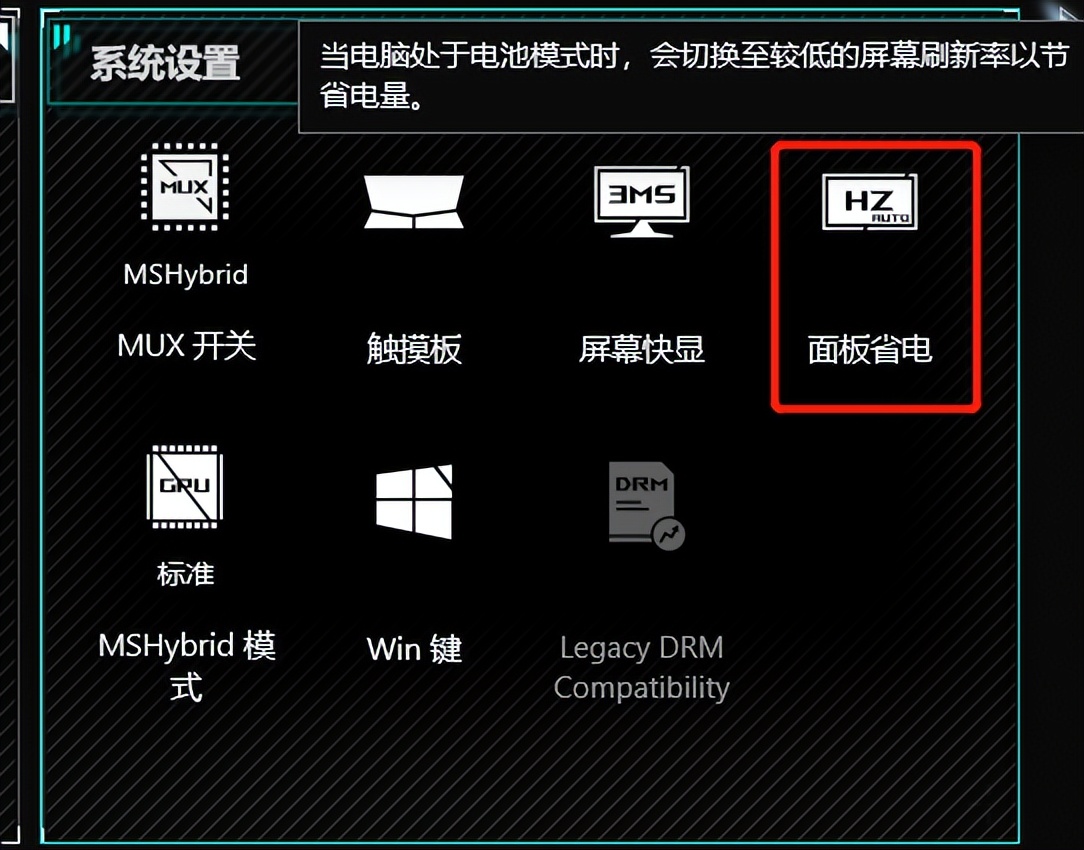Toggle the Win 键 lock label
The image size is (1084, 850).
(414, 649)
